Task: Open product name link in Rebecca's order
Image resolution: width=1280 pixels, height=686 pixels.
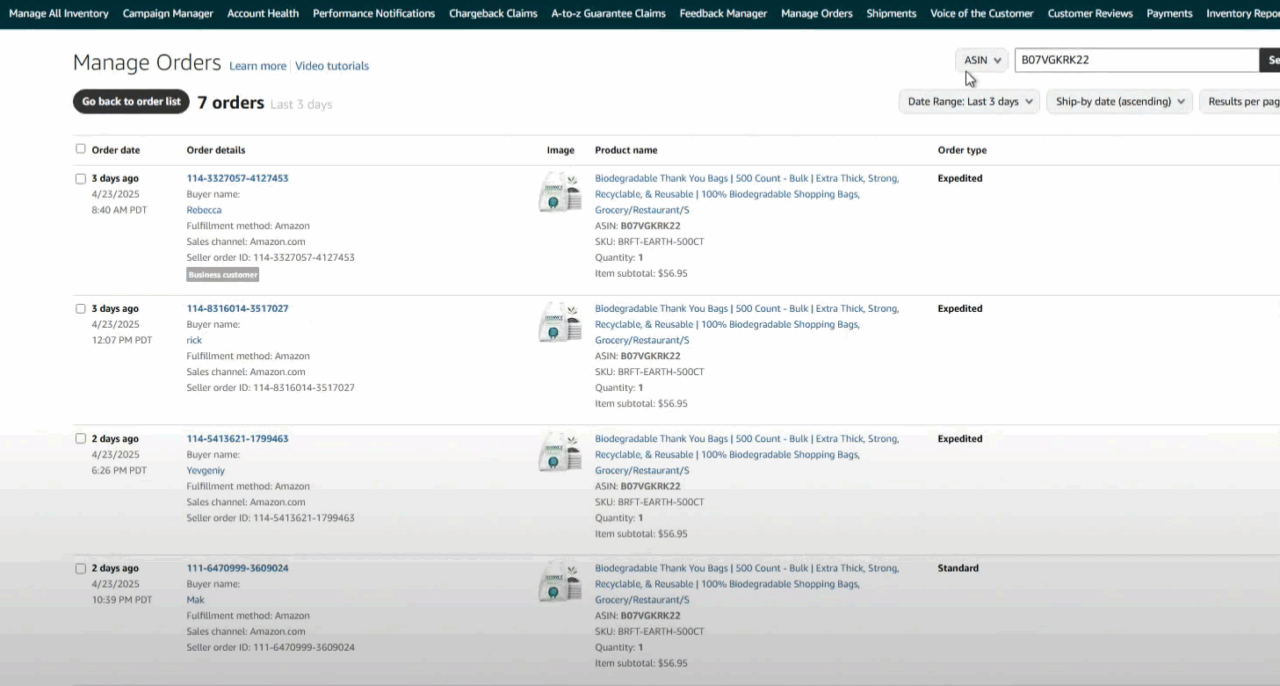Action: (x=747, y=194)
